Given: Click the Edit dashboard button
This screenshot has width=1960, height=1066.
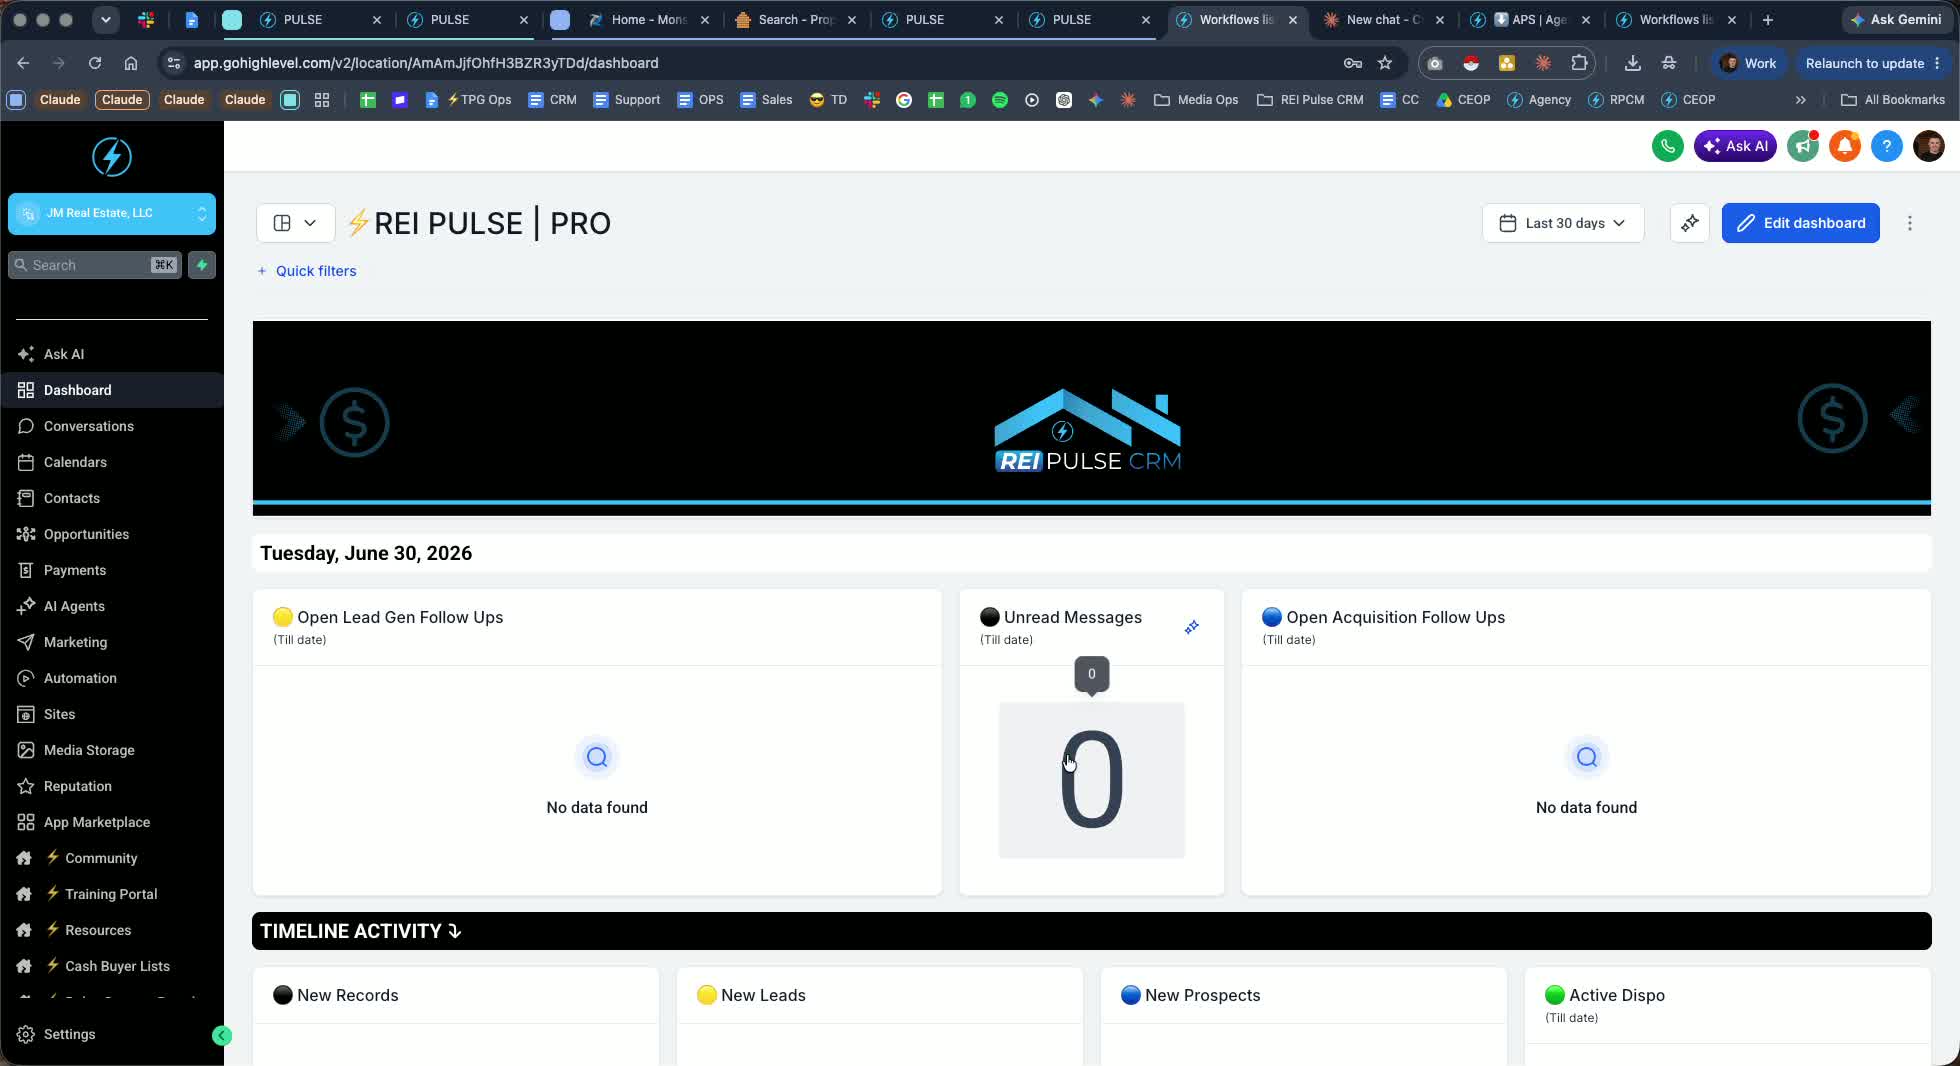Looking at the screenshot, I should coord(1801,223).
